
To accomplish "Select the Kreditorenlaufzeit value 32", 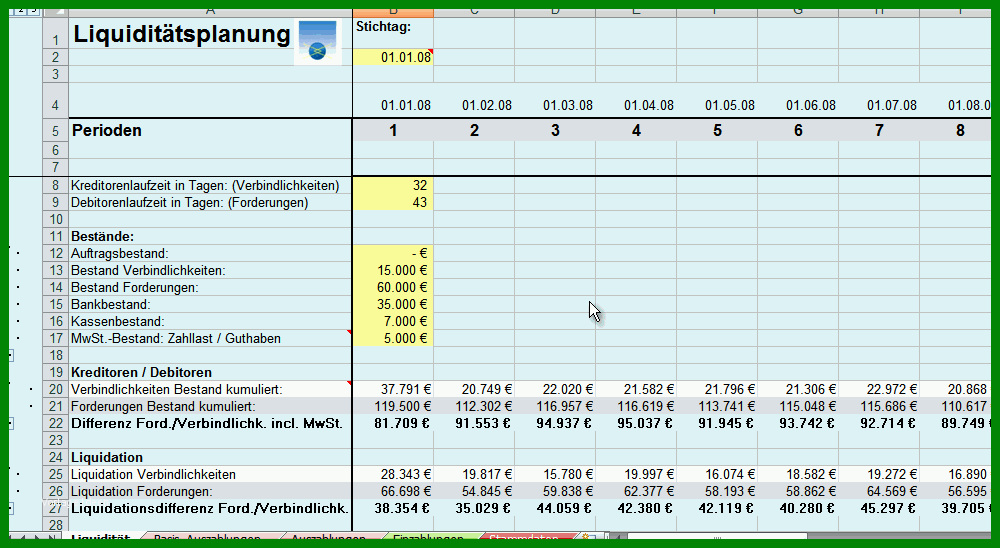I will pos(393,186).
